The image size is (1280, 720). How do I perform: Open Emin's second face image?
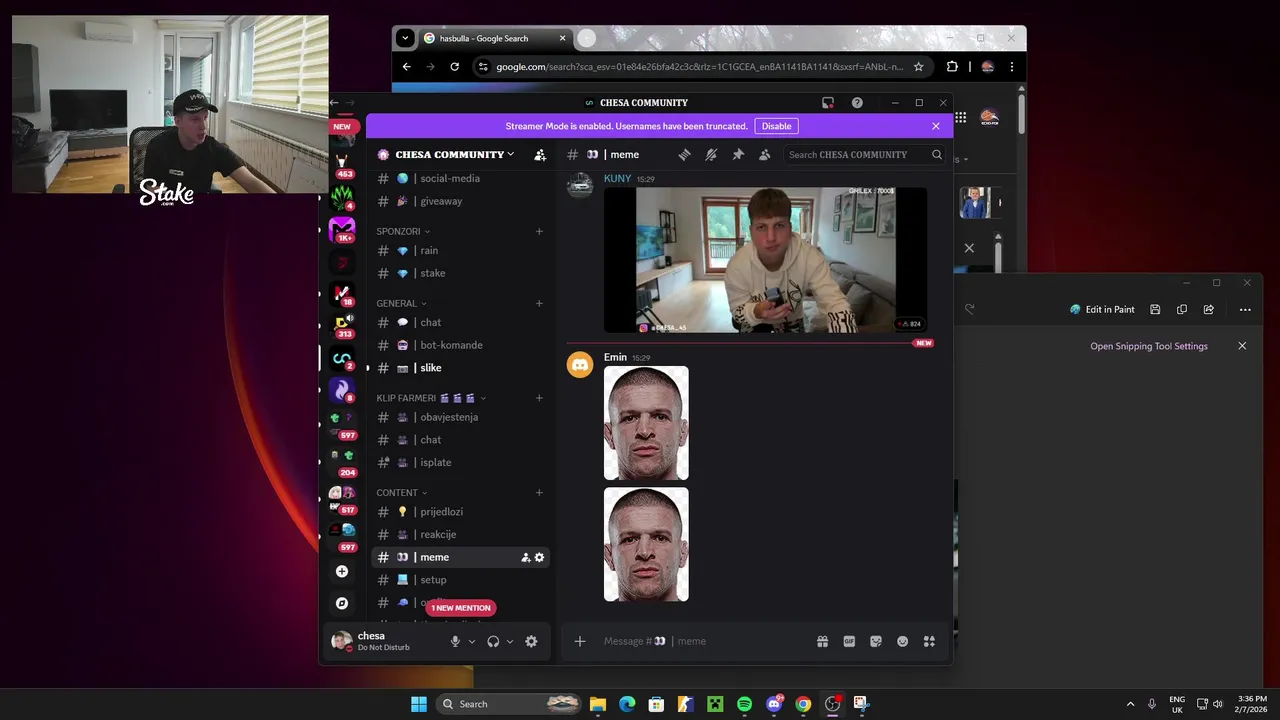(646, 544)
